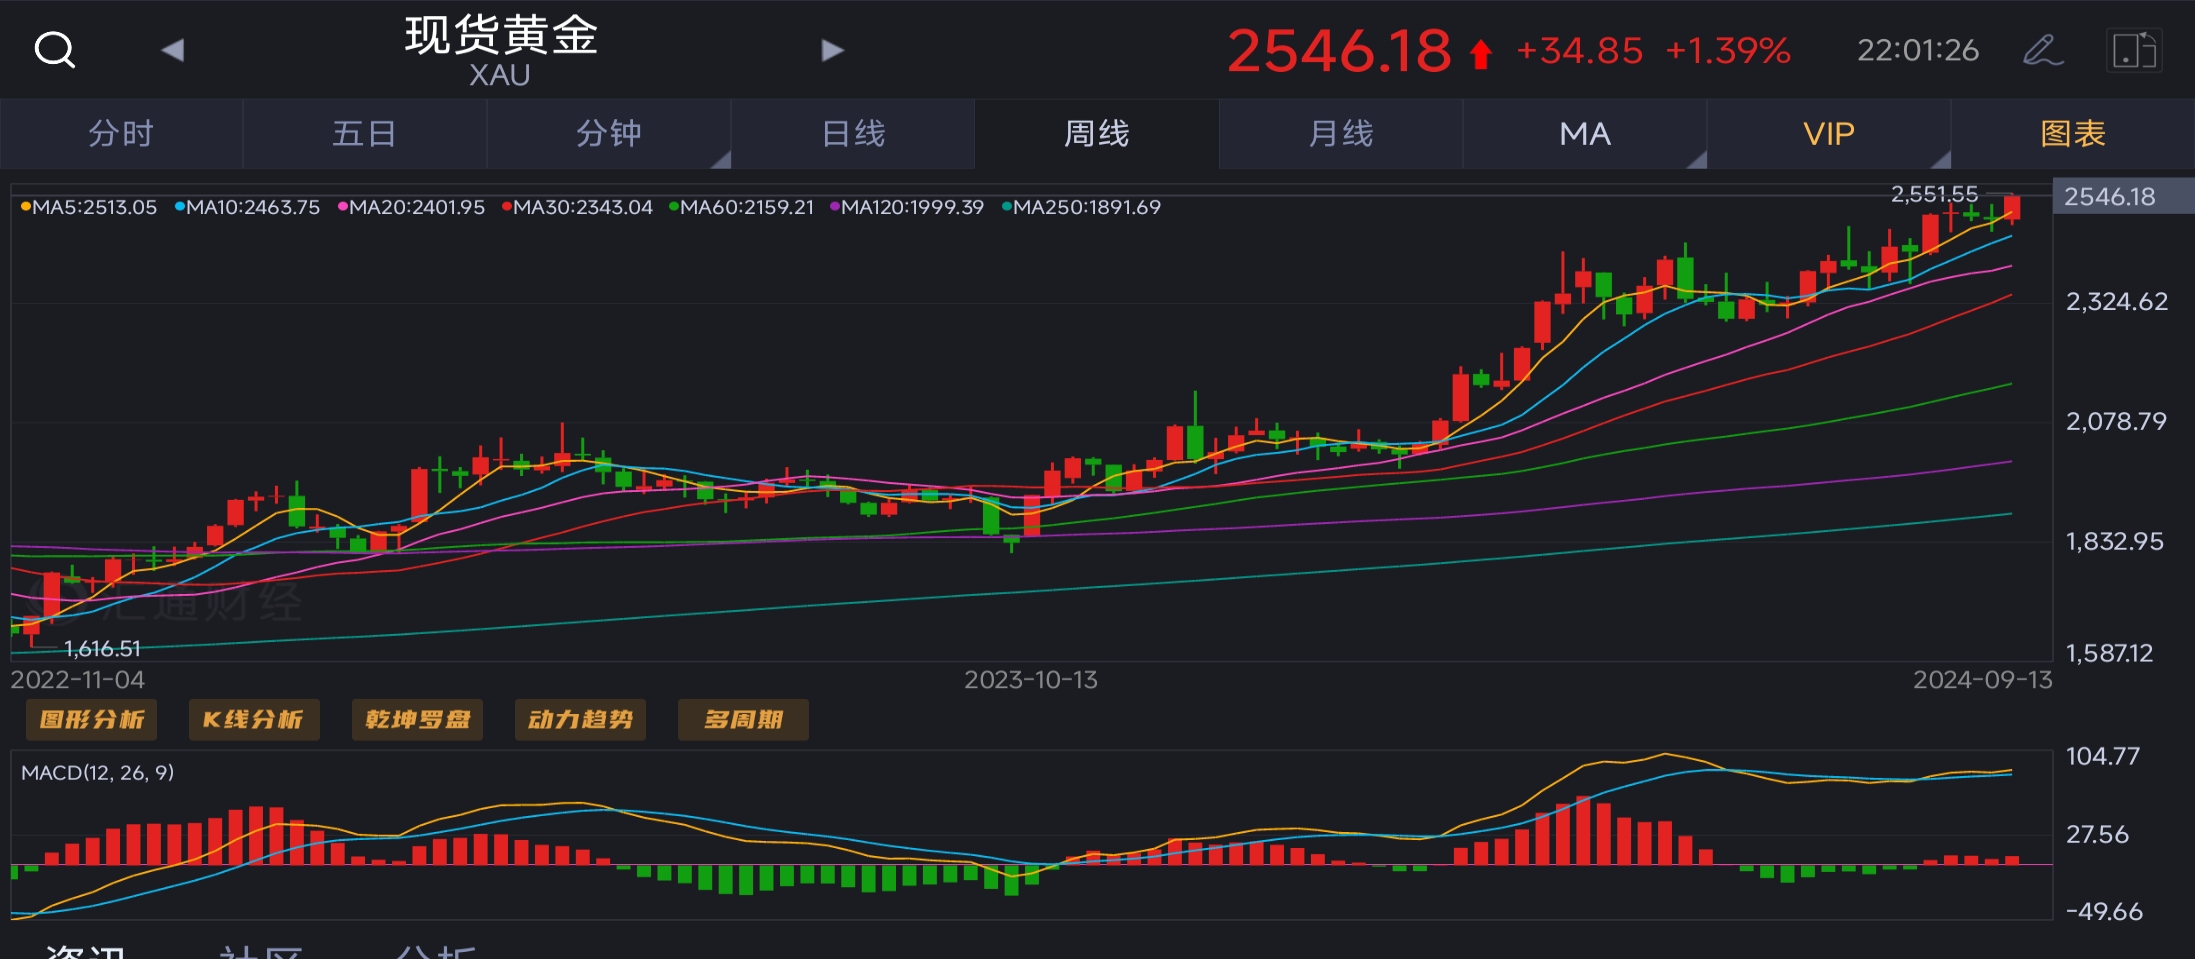The height and width of the screenshot is (959, 2195).
Task: Select the 分时 tab
Action: pyautogui.click(x=121, y=133)
